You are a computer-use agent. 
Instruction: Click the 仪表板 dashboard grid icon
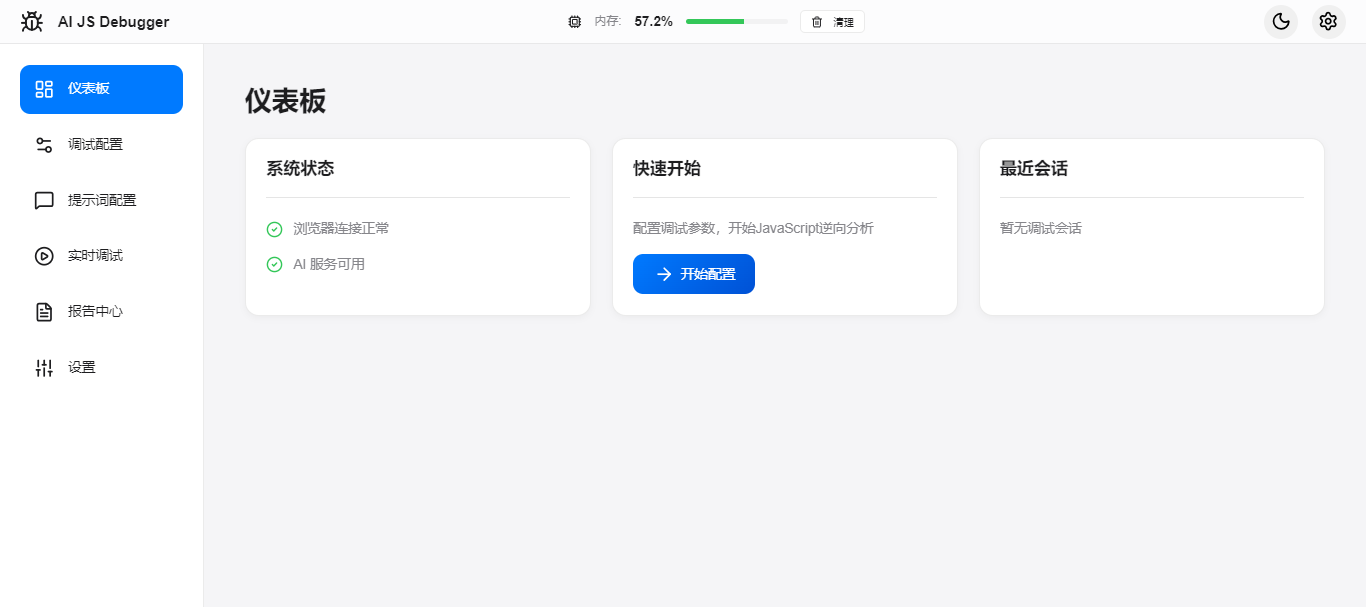44,89
